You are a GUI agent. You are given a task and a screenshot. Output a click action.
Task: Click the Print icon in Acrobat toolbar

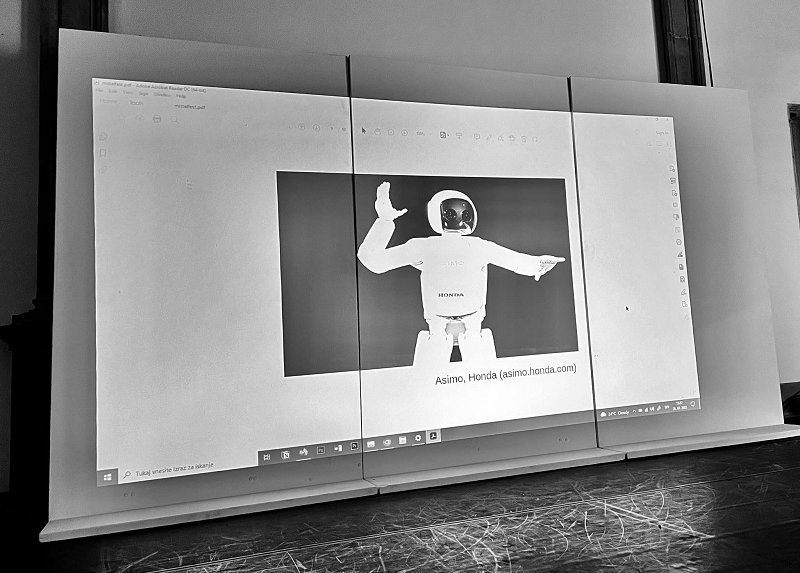tap(157, 119)
